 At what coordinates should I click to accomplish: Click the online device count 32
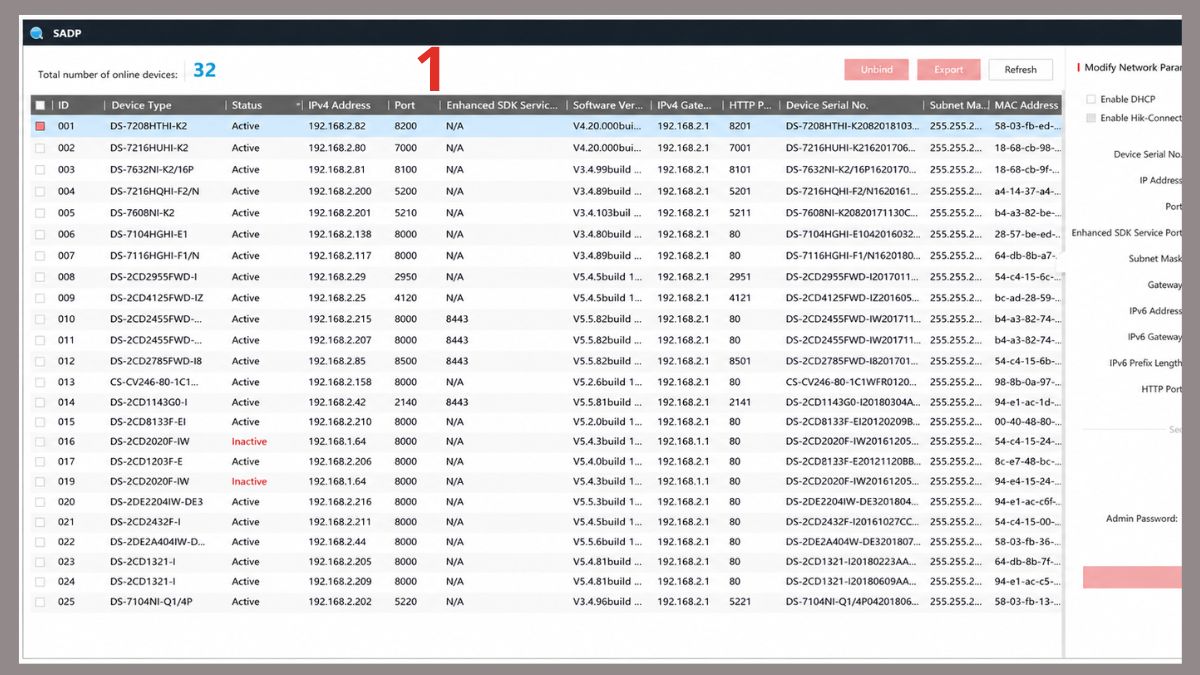pyautogui.click(x=204, y=70)
